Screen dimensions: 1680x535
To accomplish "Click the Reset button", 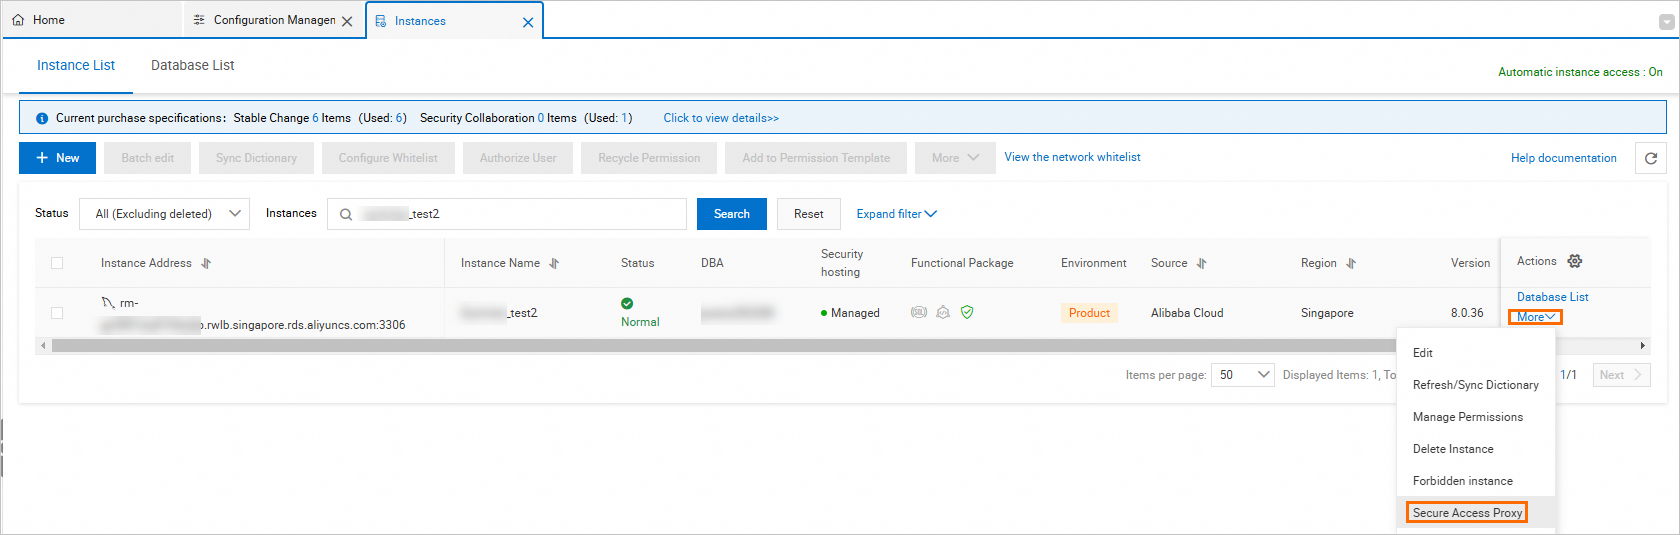I will [809, 214].
